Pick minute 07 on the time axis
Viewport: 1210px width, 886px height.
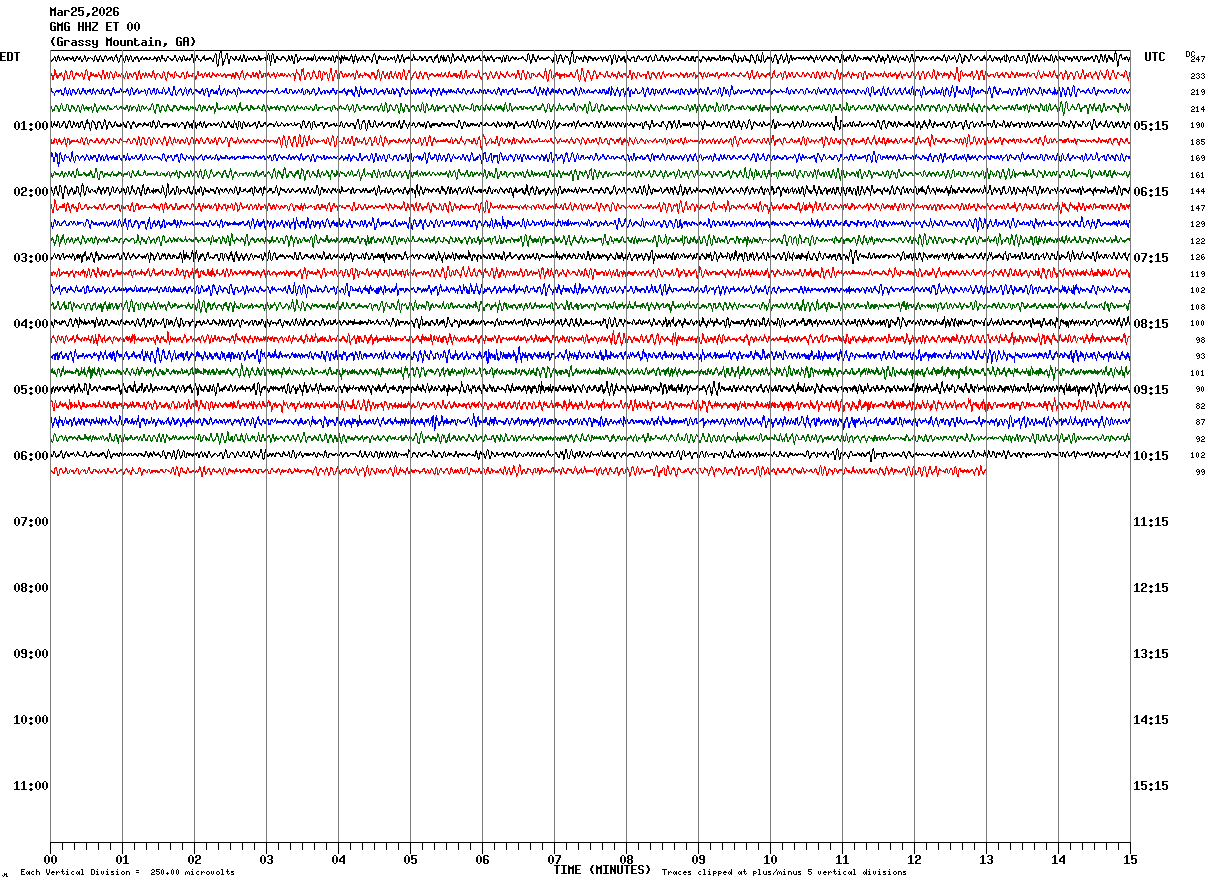[x=554, y=859]
